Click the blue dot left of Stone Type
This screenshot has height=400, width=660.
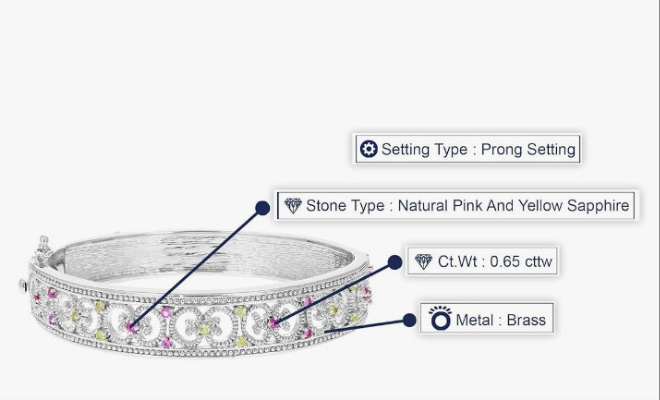pos(263,208)
